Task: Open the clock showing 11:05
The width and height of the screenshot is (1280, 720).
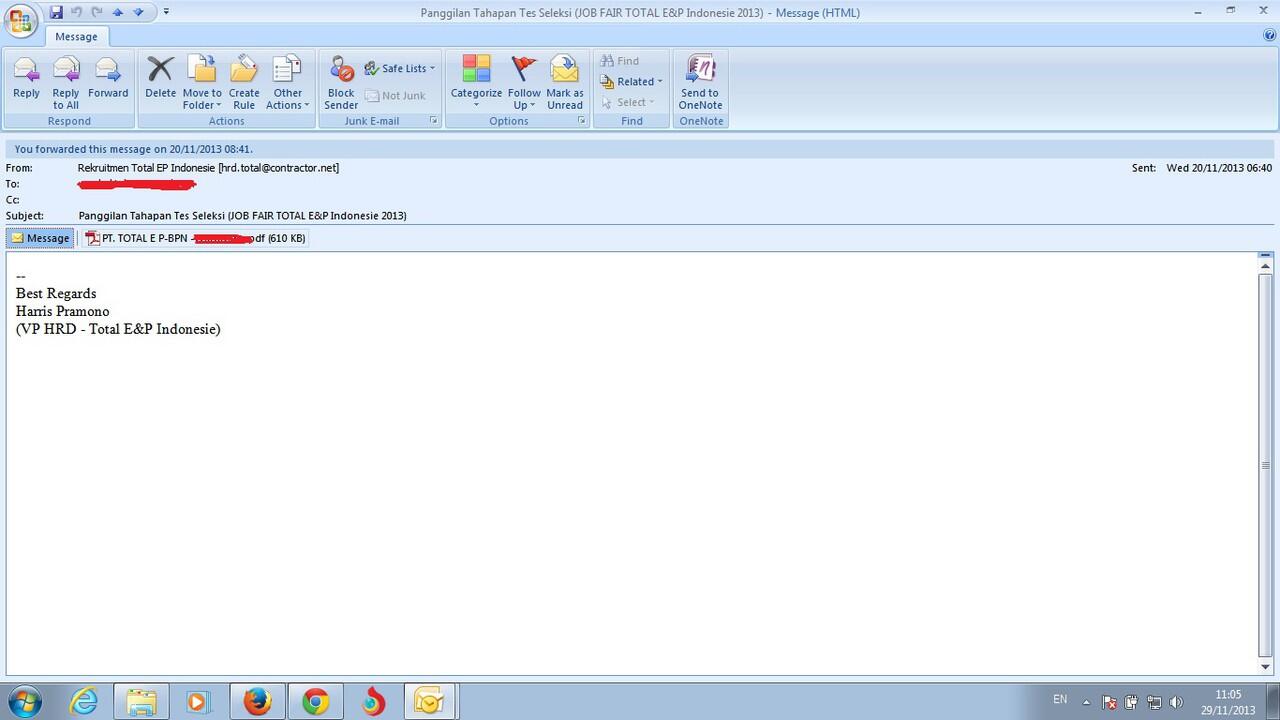Action: [1228, 702]
